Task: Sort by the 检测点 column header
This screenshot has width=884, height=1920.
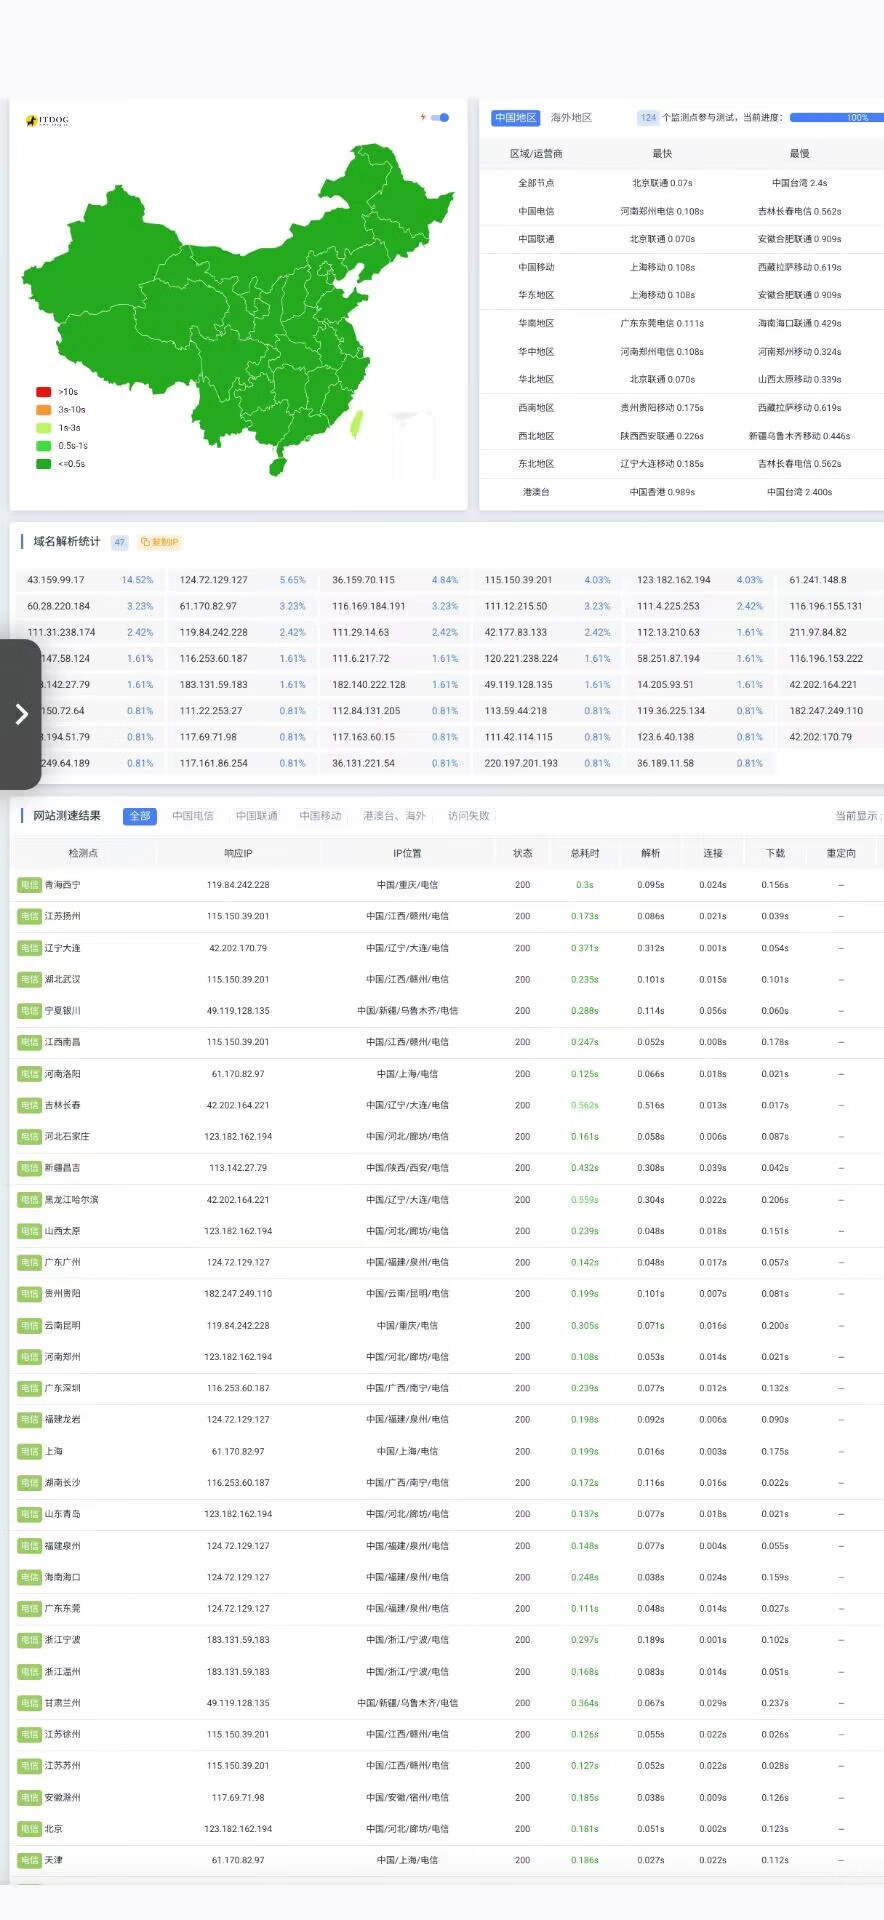Action: coord(83,853)
